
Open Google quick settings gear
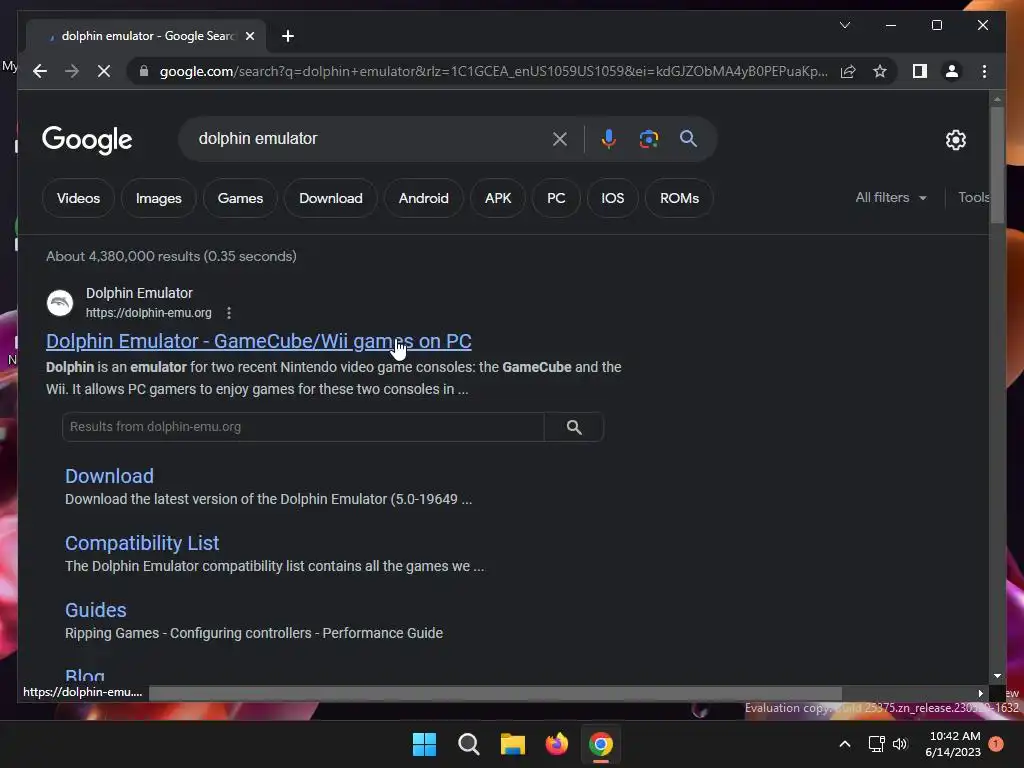coord(955,139)
